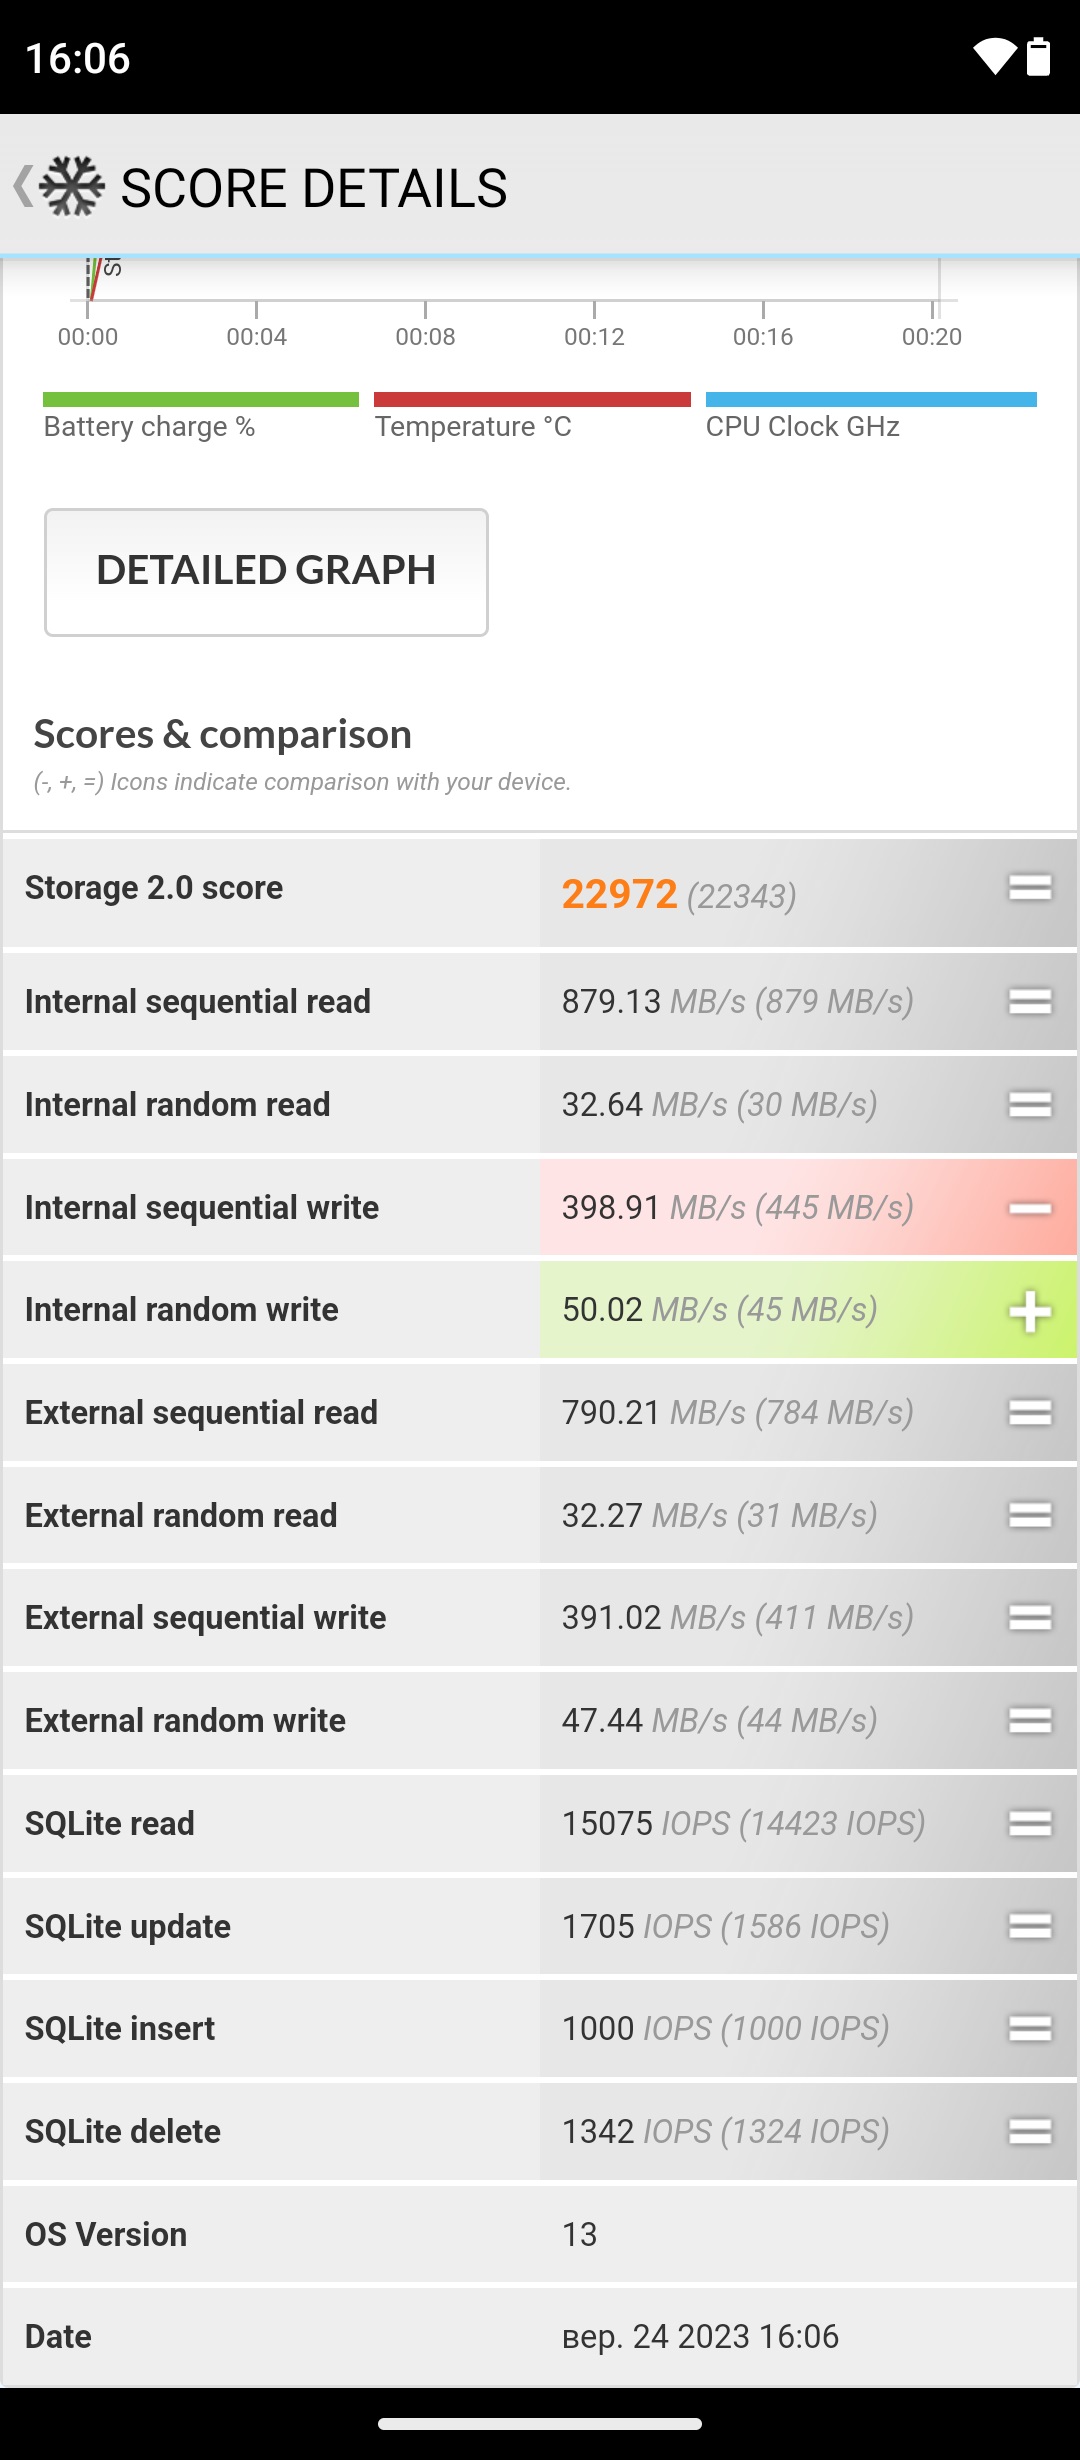Select the red Temperature °C legend bar
The height and width of the screenshot is (2460, 1080).
coord(532,400)
